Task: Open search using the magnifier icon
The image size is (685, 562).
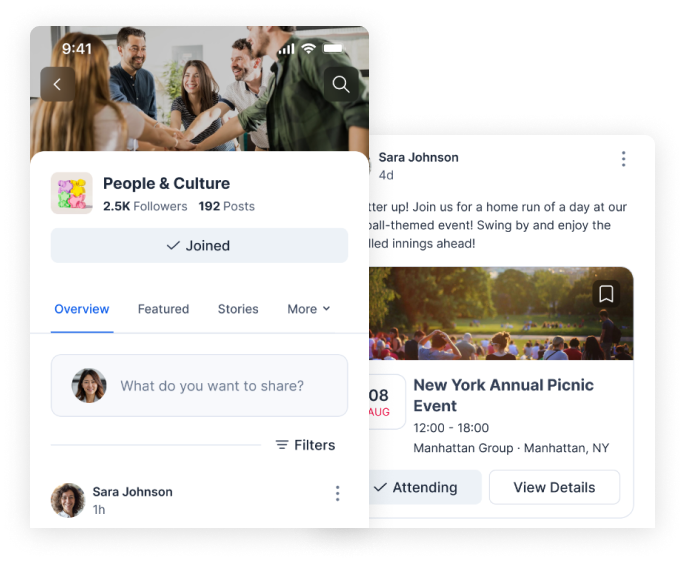Action: [x=341, y=85]
